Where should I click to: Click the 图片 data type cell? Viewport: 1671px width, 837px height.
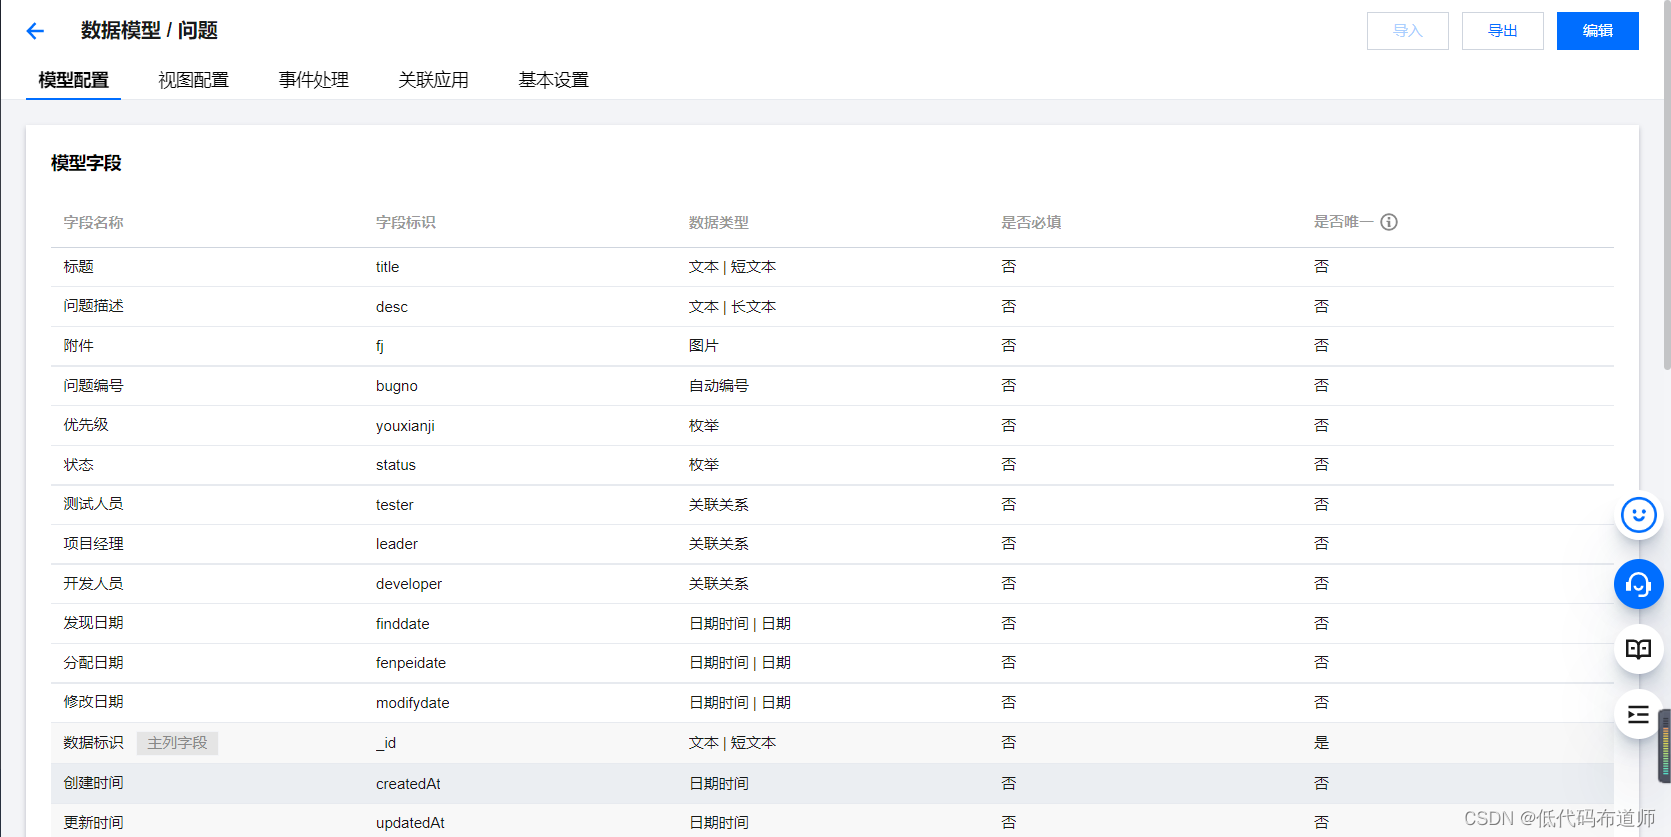pos(704,346)
